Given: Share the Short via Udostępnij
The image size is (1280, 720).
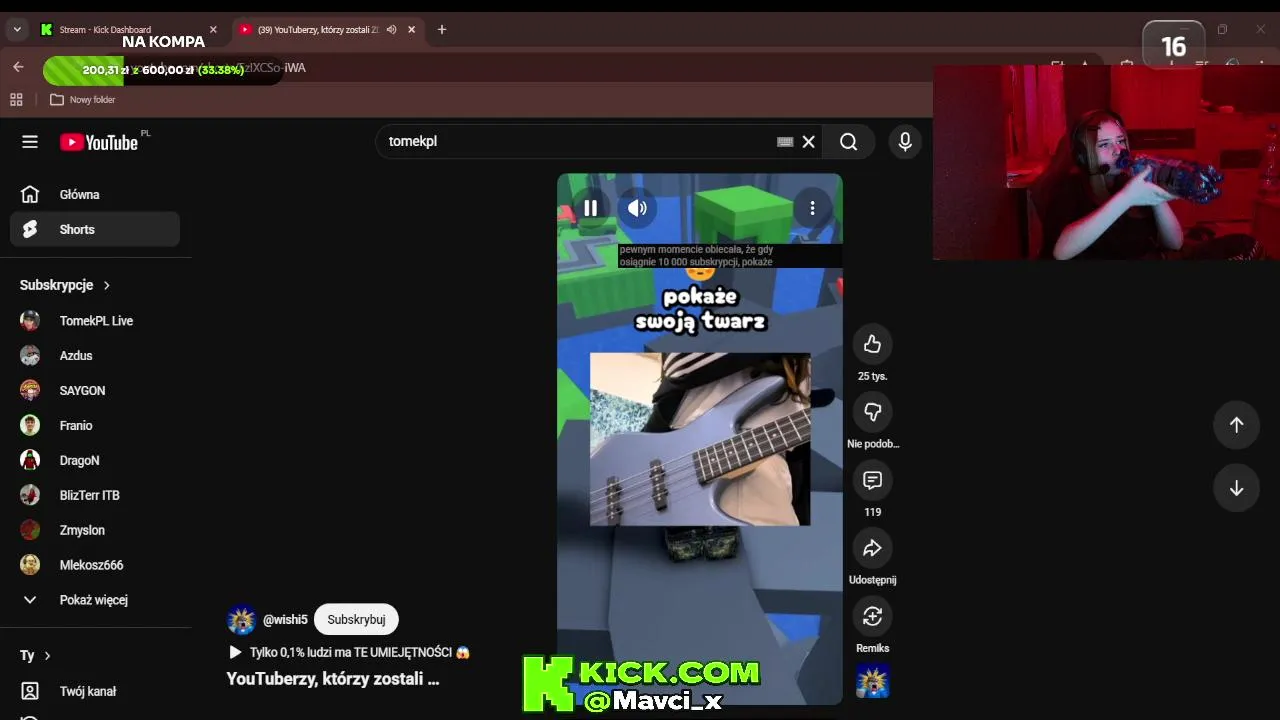Looking at the screenshot, I should pos(872,548).
